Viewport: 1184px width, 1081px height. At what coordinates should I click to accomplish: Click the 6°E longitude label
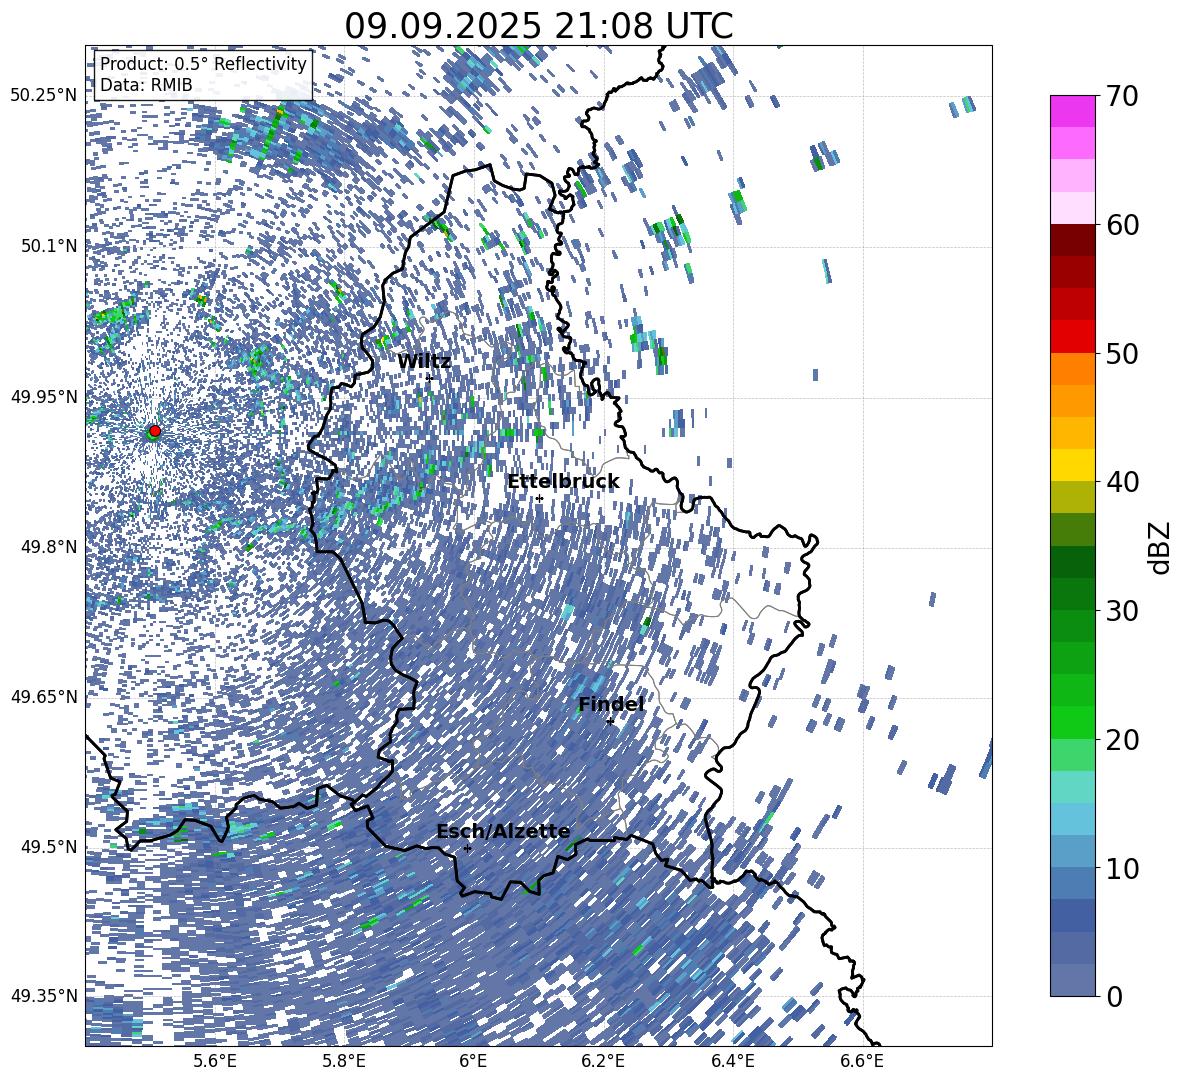[473, 1061]
